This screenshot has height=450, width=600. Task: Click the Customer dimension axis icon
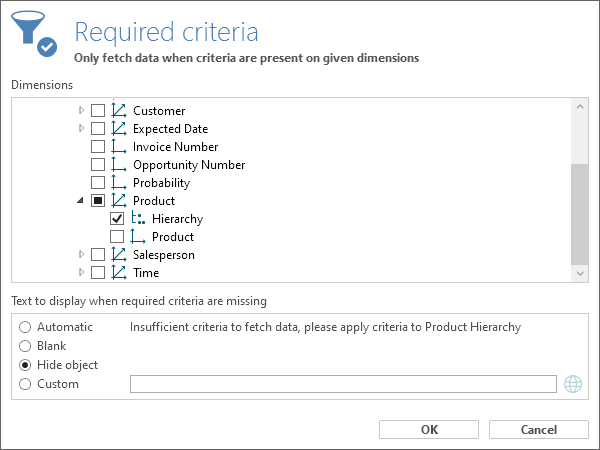[x=119, y=111]
